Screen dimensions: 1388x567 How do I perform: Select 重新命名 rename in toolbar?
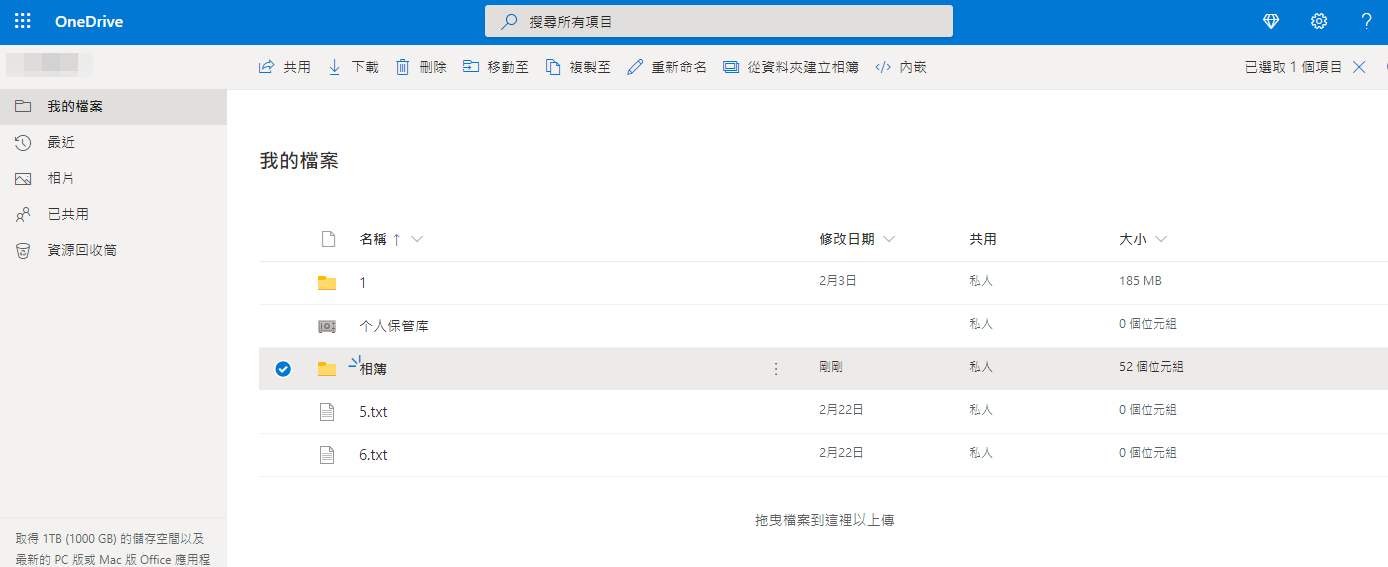click(x=666, y=67)
